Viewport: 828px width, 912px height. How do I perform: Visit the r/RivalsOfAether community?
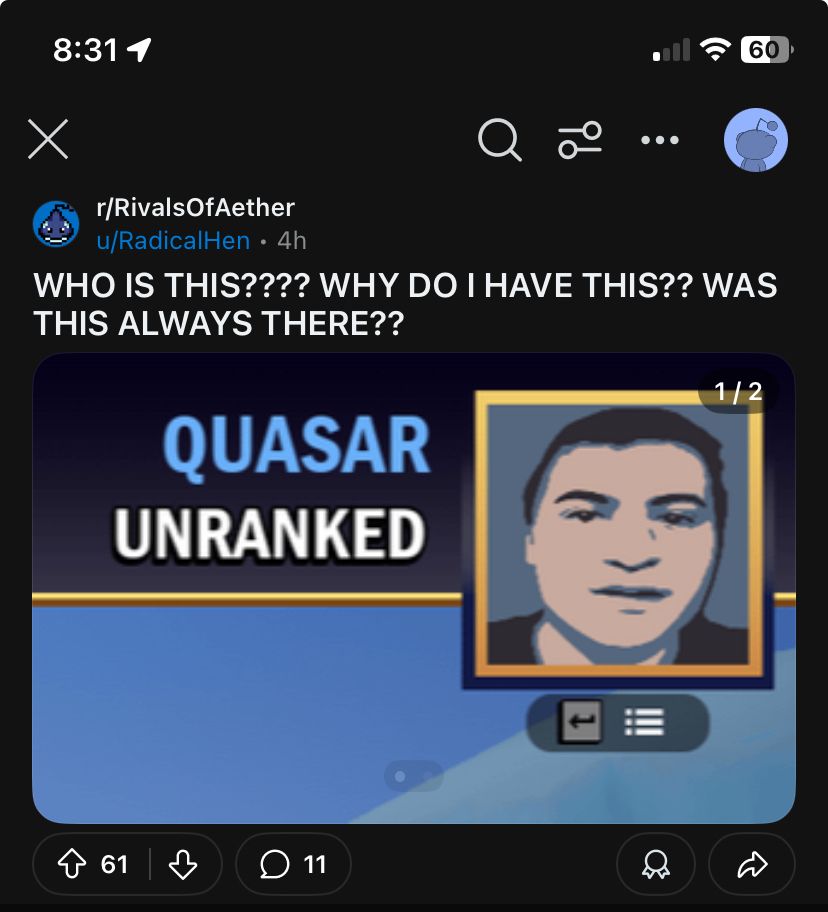pos(196,208)
